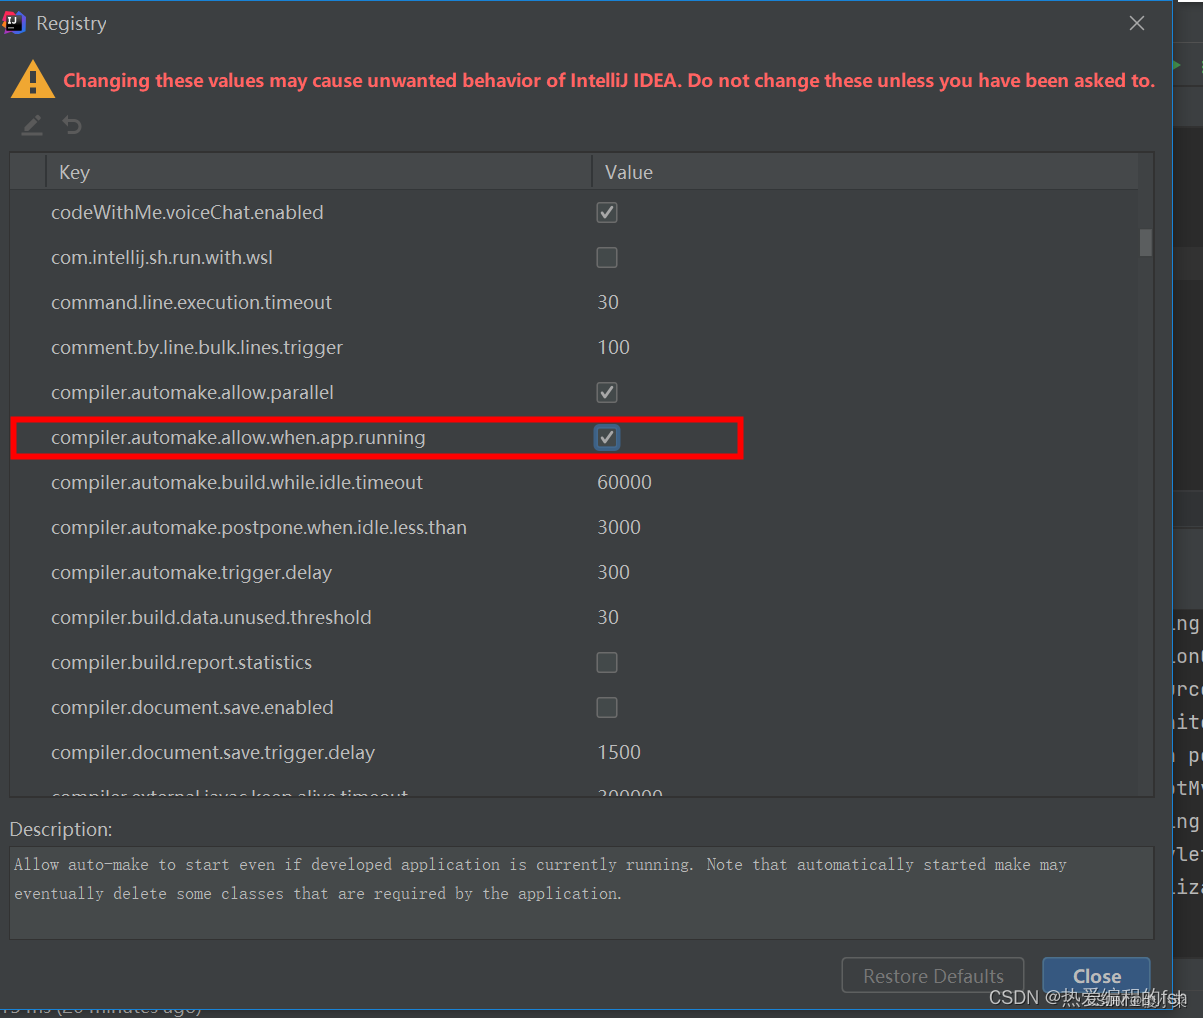
Task: Select compiler.automake.postpone.when.idle.less.than key
Action: pos(259,527)
